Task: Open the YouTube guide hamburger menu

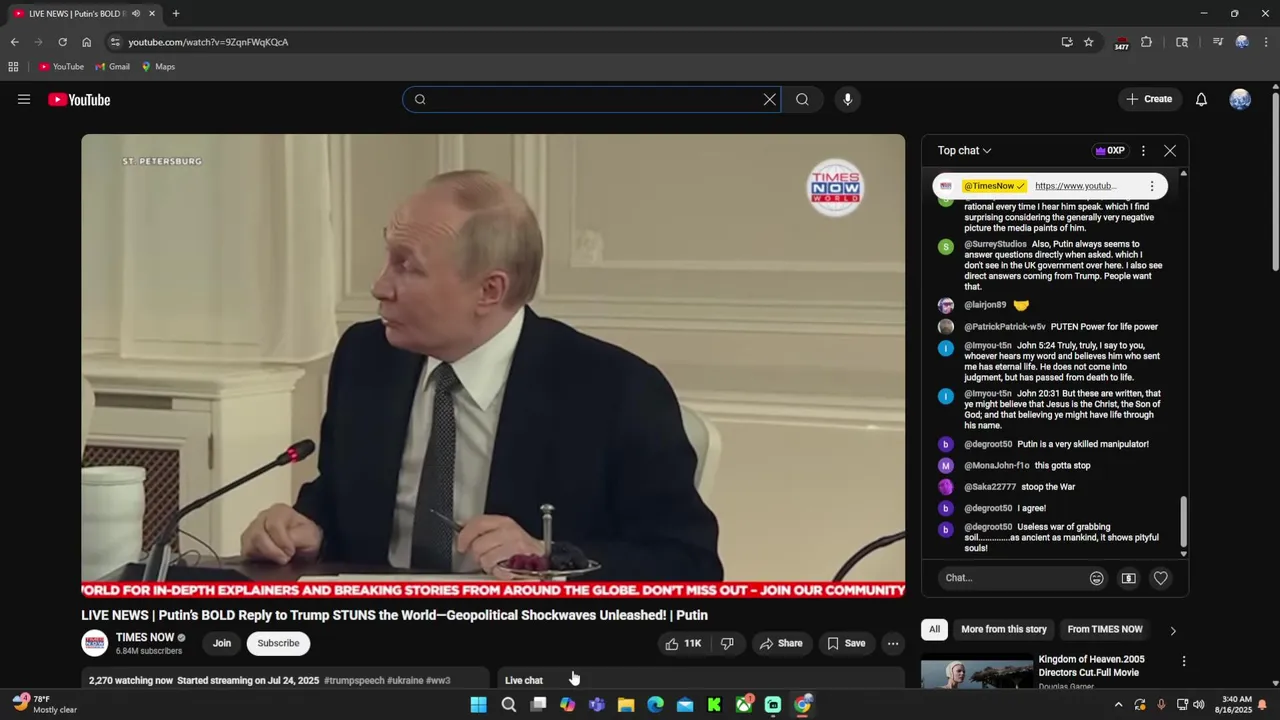Action: (x=24, y=99)
